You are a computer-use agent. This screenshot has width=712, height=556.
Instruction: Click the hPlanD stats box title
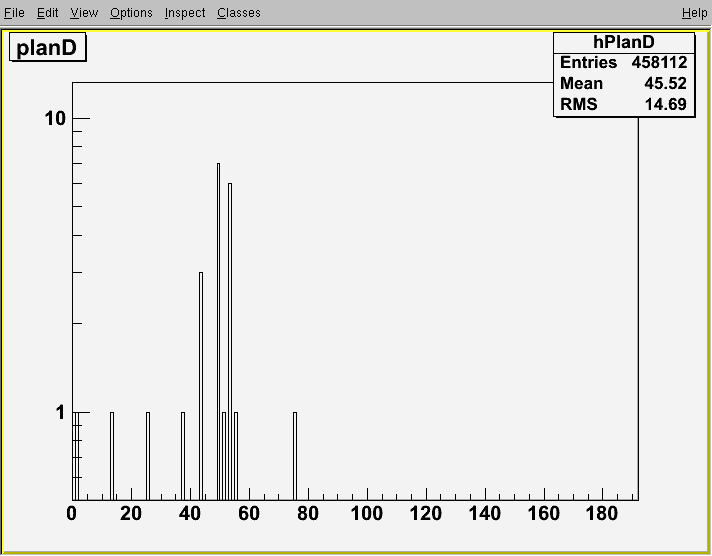(624, 42)
